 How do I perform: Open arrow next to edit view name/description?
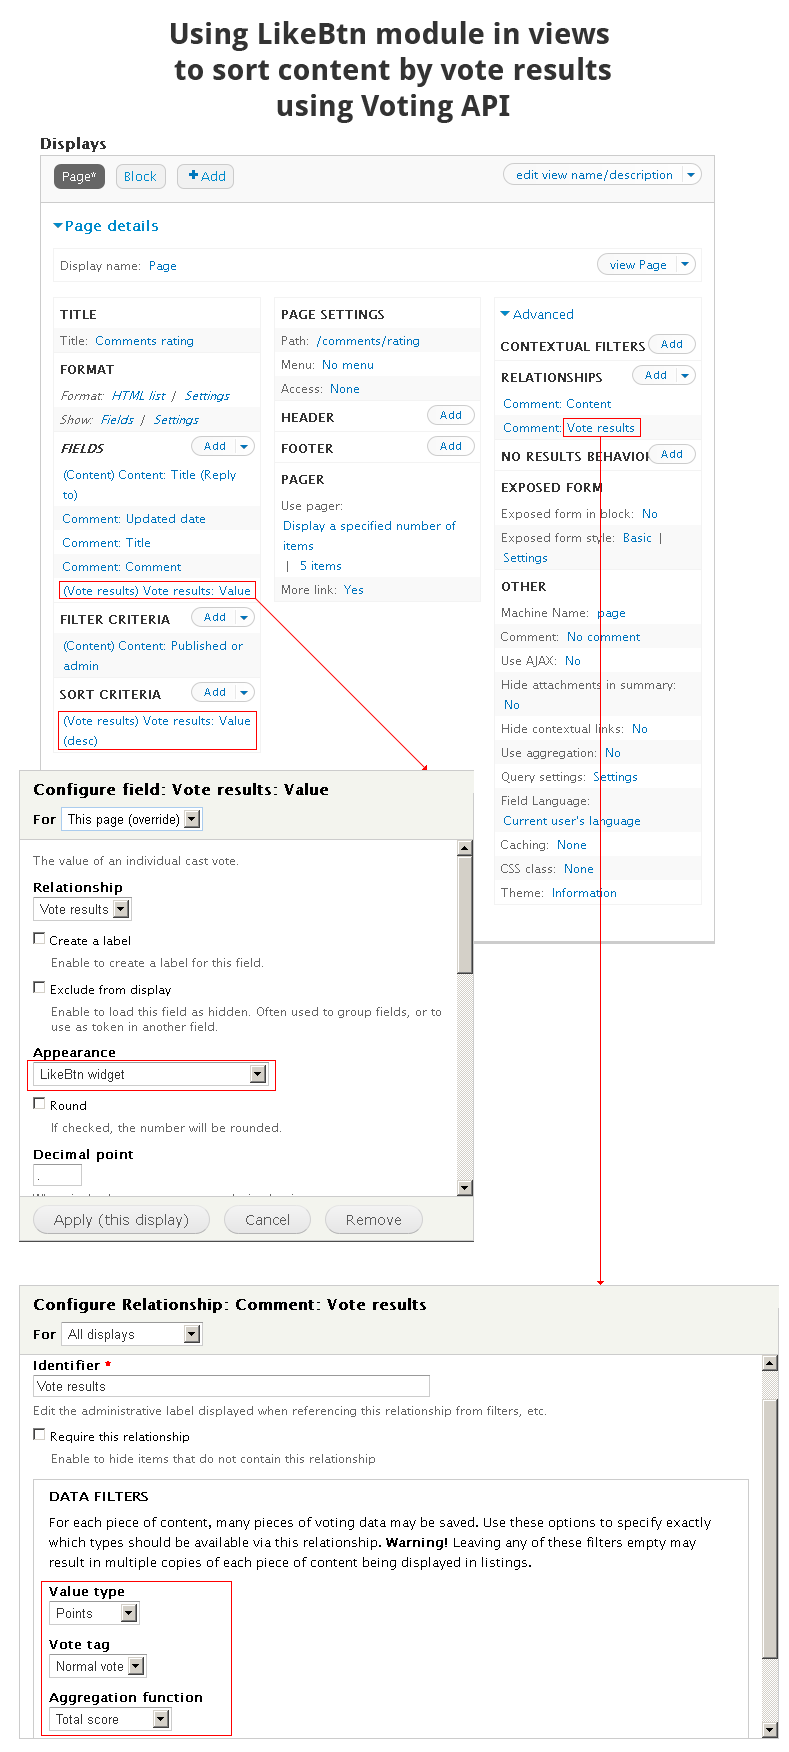(691, 175)
